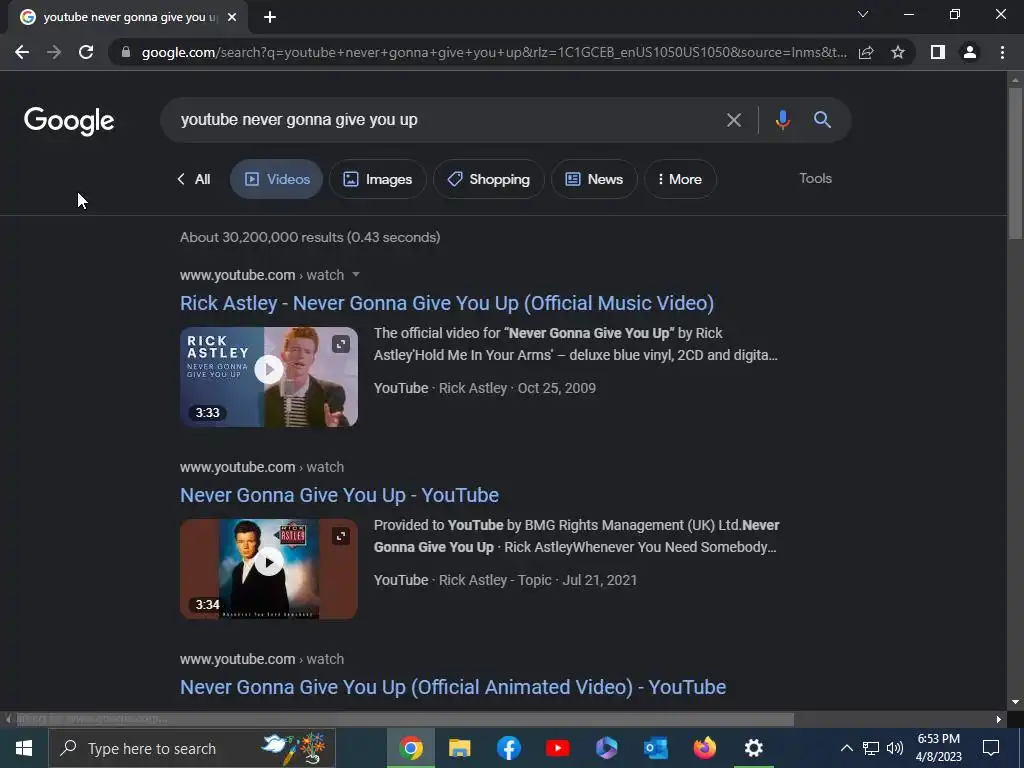Select the Videos filter tab

point(276,179)
